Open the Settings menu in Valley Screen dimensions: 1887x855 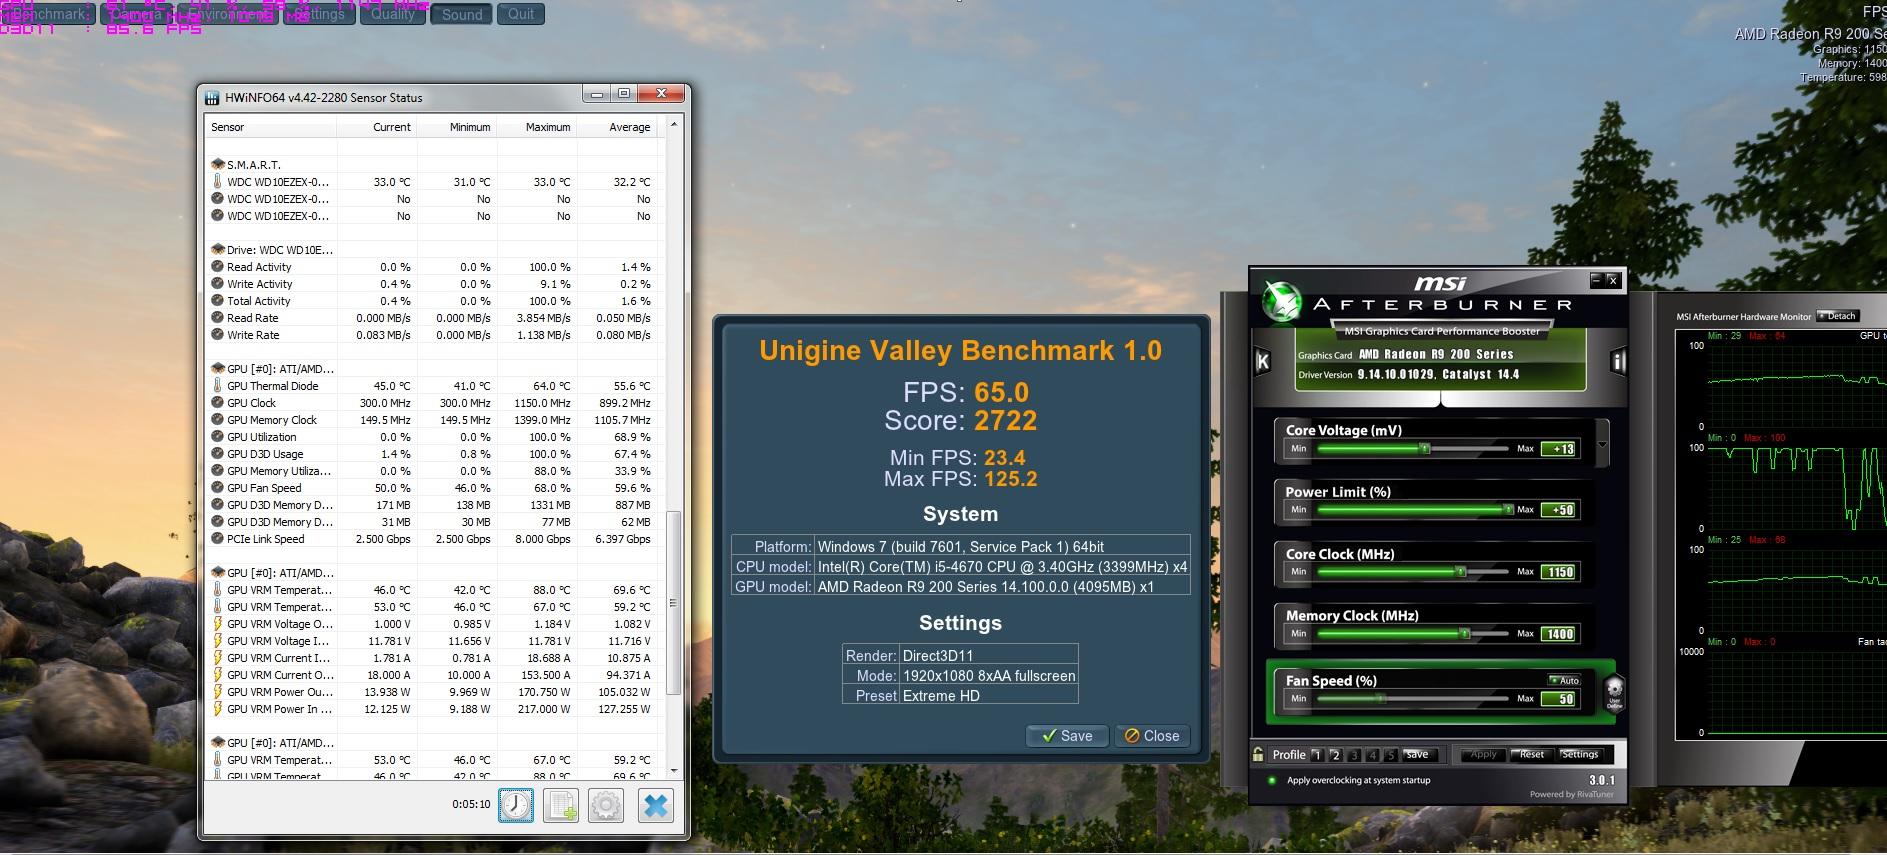click(x=320, y=14)
